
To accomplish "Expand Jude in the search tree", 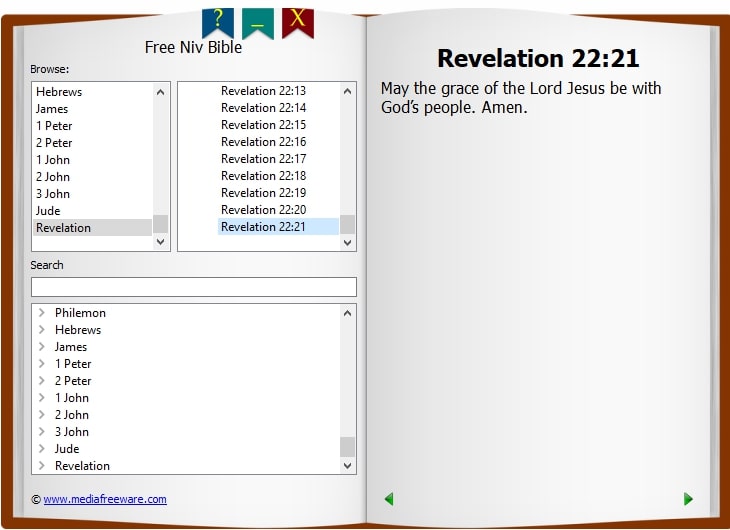I will coord(41,448).
